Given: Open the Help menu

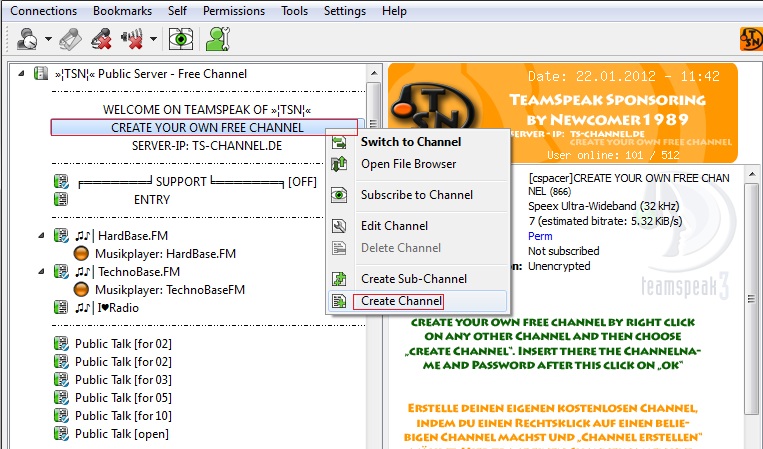Looking at the screenshot, I should [394, 11].
